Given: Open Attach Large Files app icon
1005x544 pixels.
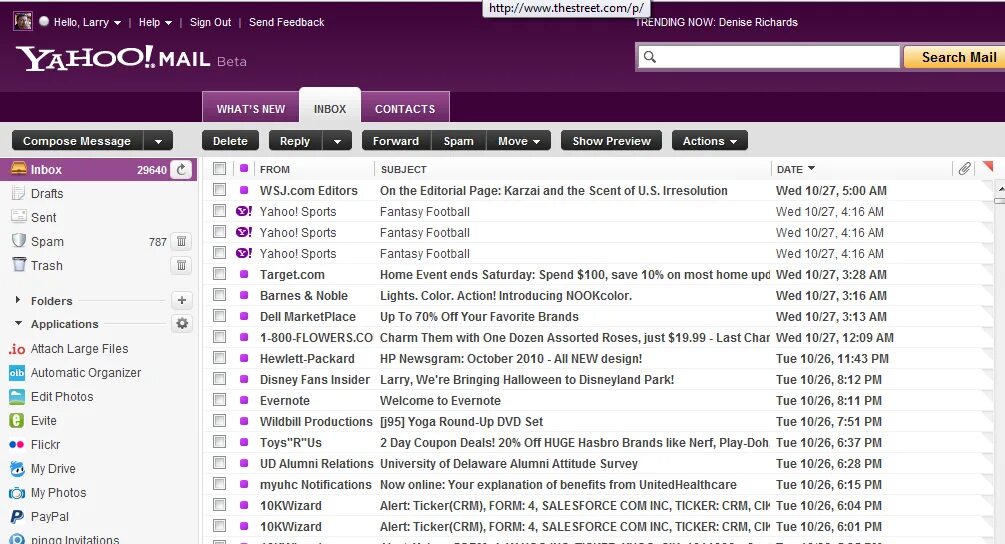Looking at the screenshot, I should (17, 349).
